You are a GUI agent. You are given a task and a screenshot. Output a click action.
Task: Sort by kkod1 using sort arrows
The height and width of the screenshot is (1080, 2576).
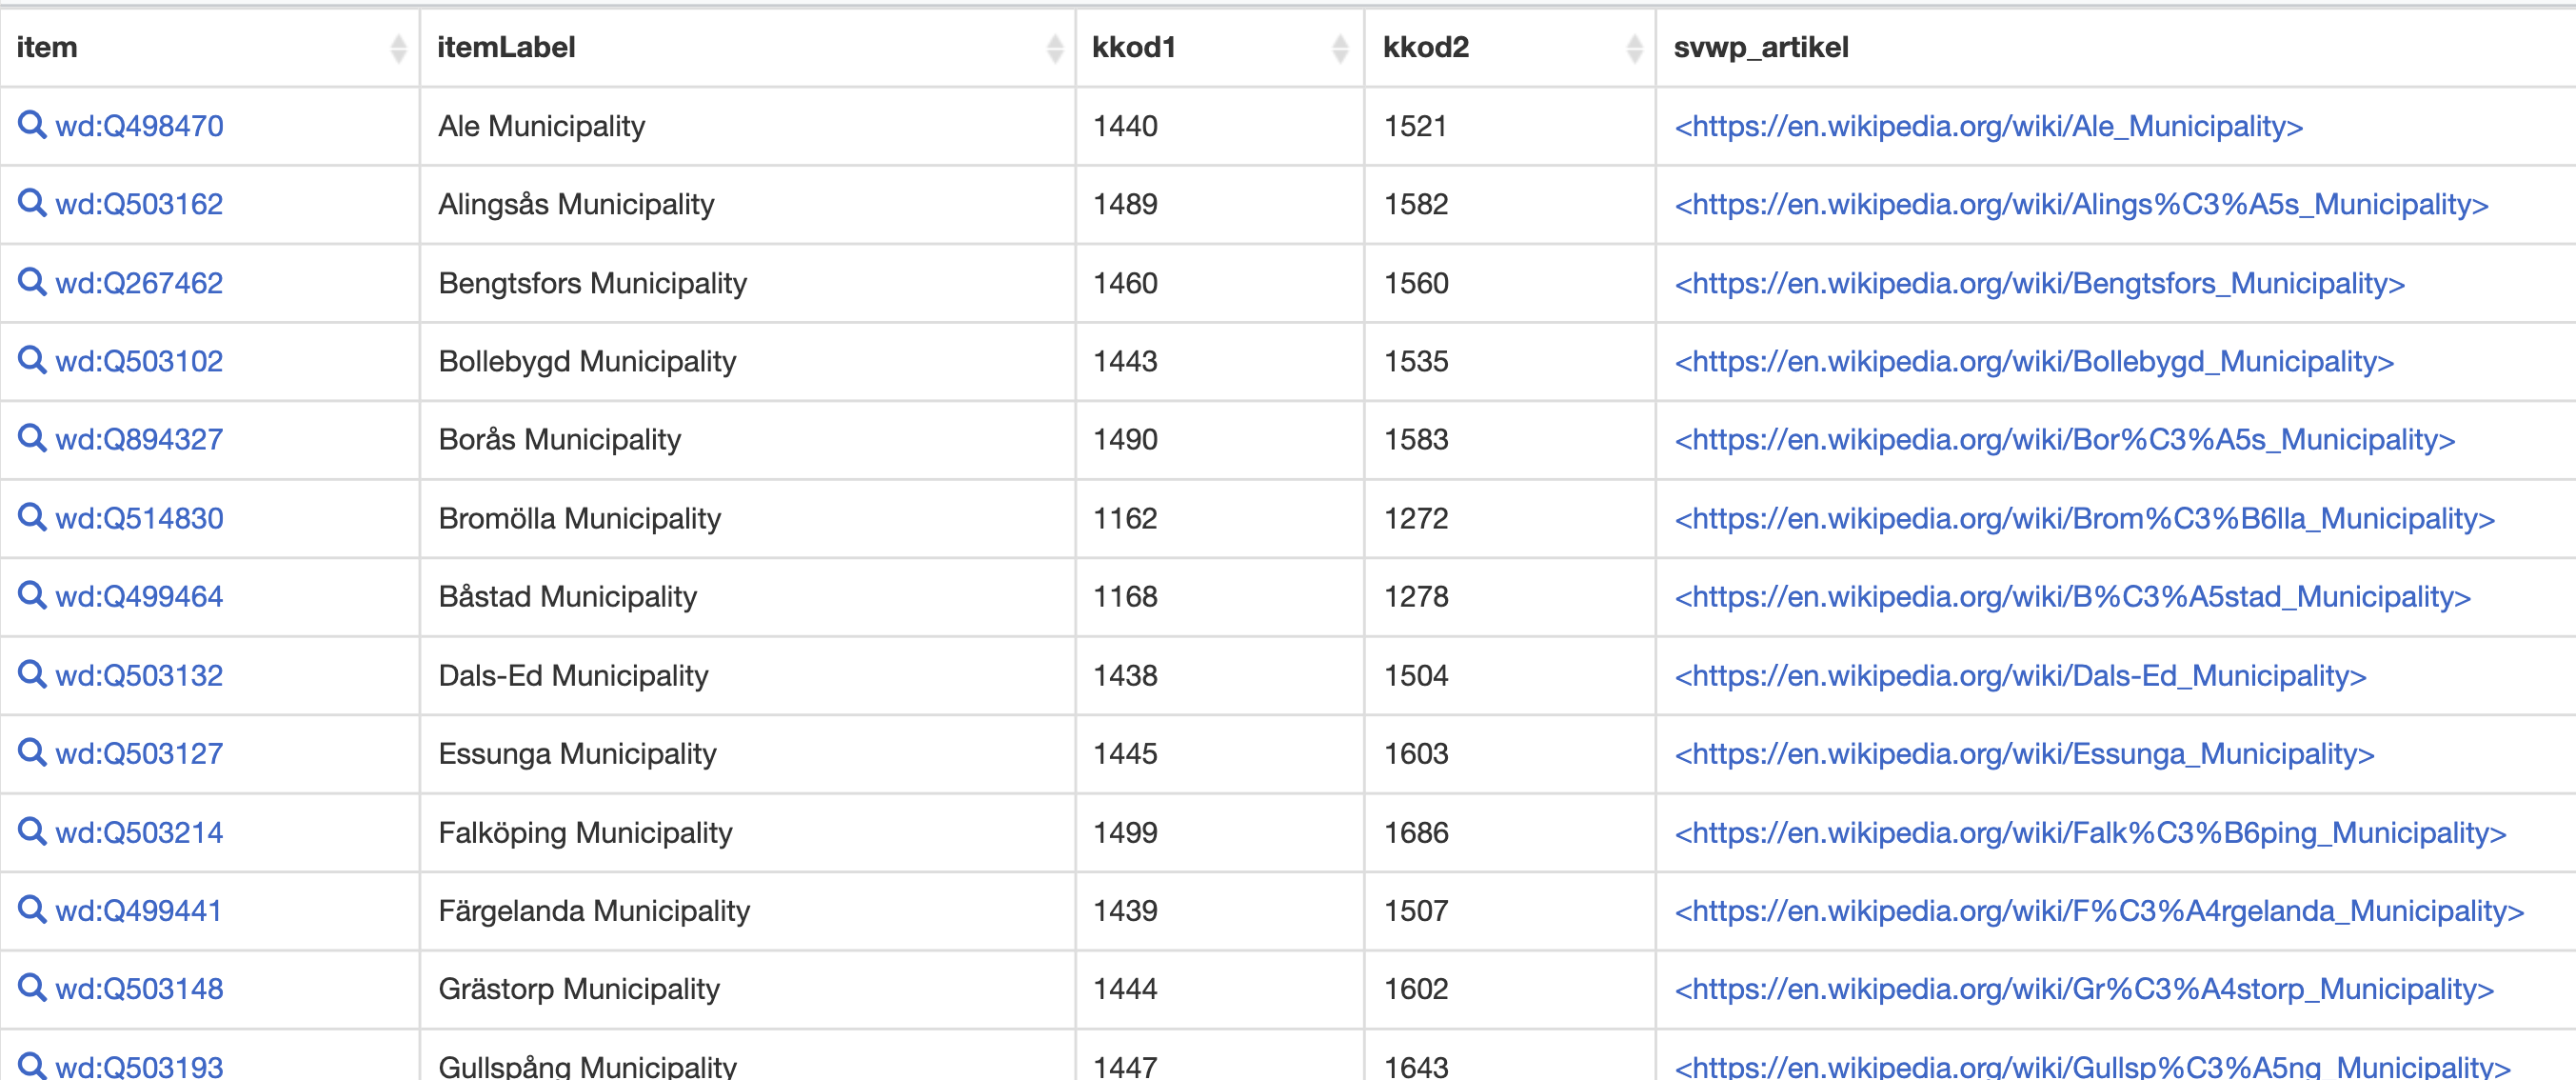click(1340, 48)
